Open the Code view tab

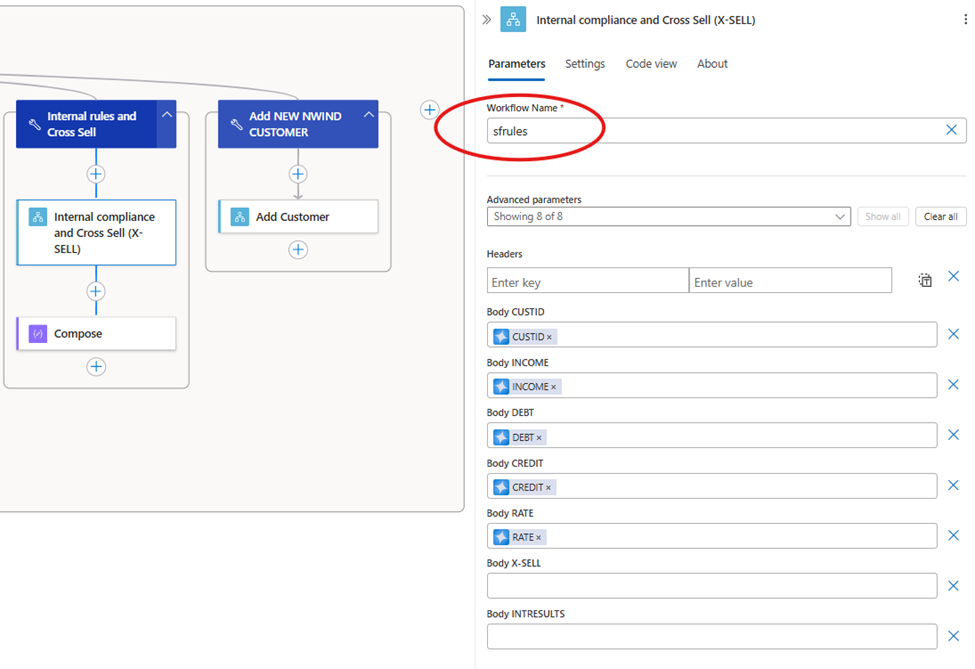(651, 64)
